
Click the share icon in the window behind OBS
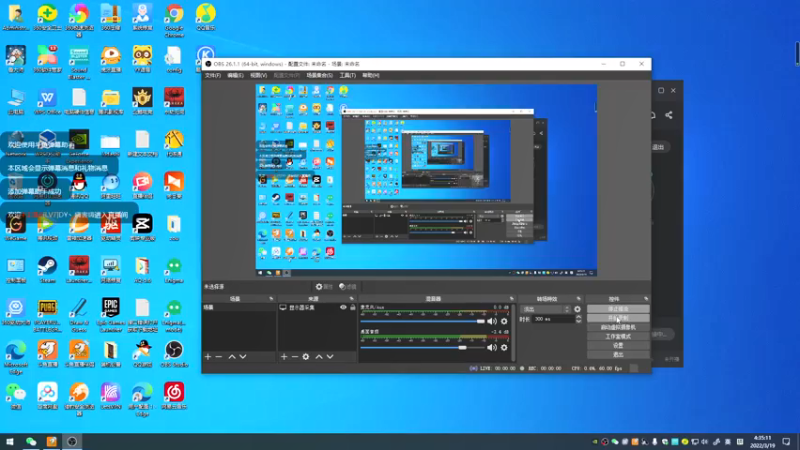click(668, 115)
